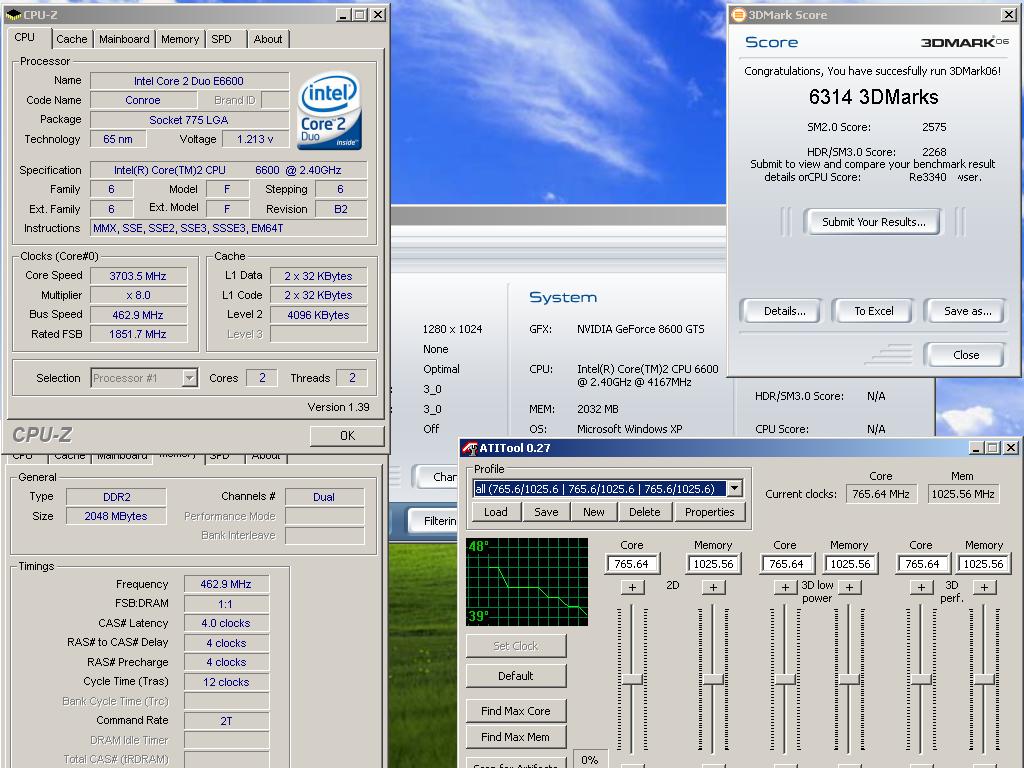Minimize the ATITool window
Viewport: 1024px width, 768px height.
coord(976,448)
